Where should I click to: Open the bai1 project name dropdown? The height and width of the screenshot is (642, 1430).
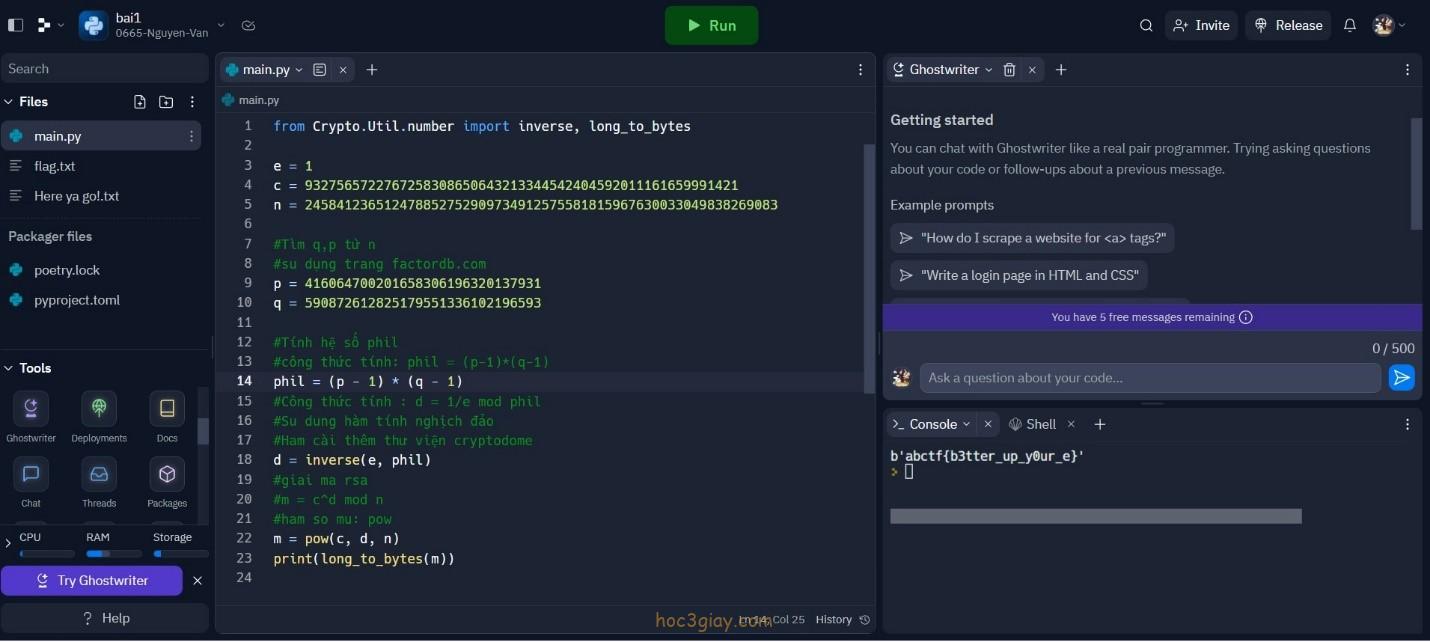point(221,26)
